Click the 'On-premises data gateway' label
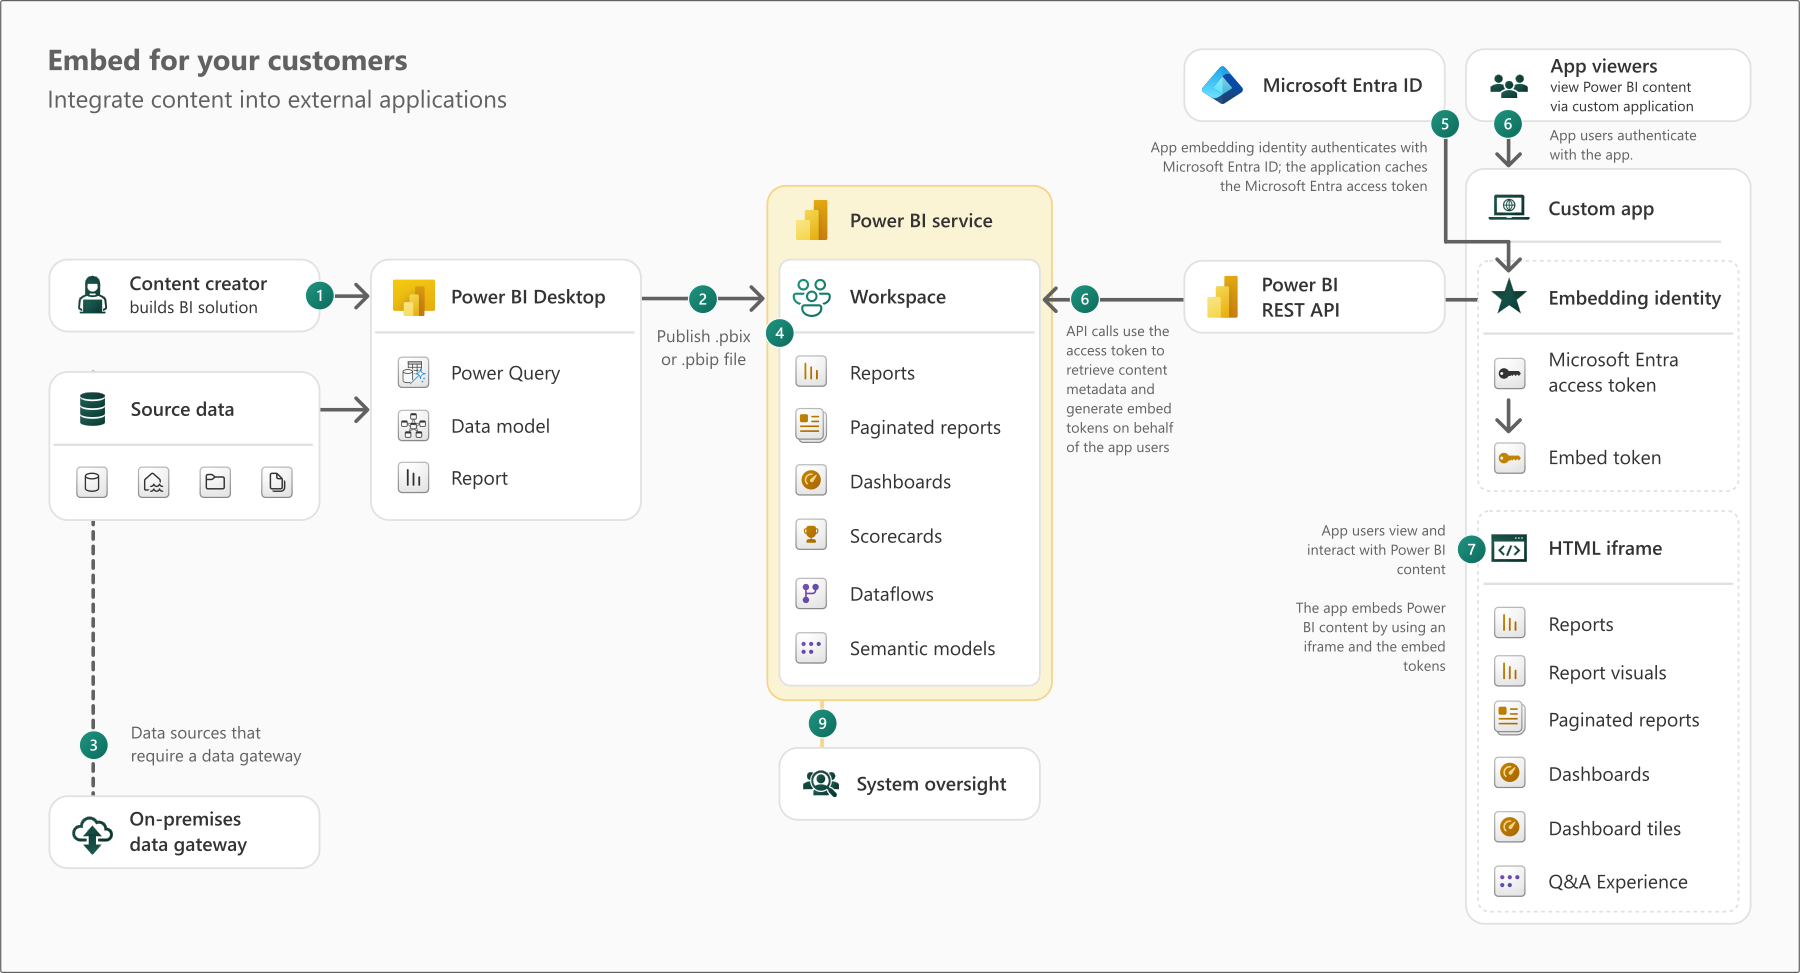The height and width of the screenshot is (973, 1800). (188, 832)
